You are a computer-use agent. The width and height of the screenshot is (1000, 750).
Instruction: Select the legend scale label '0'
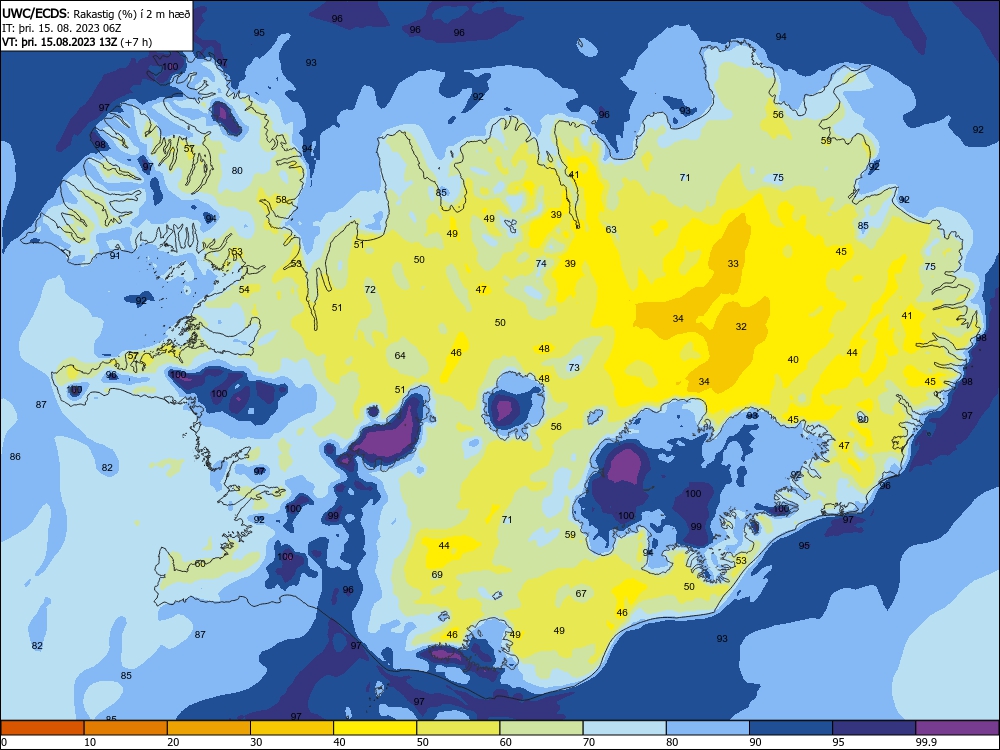pos(4,742)
